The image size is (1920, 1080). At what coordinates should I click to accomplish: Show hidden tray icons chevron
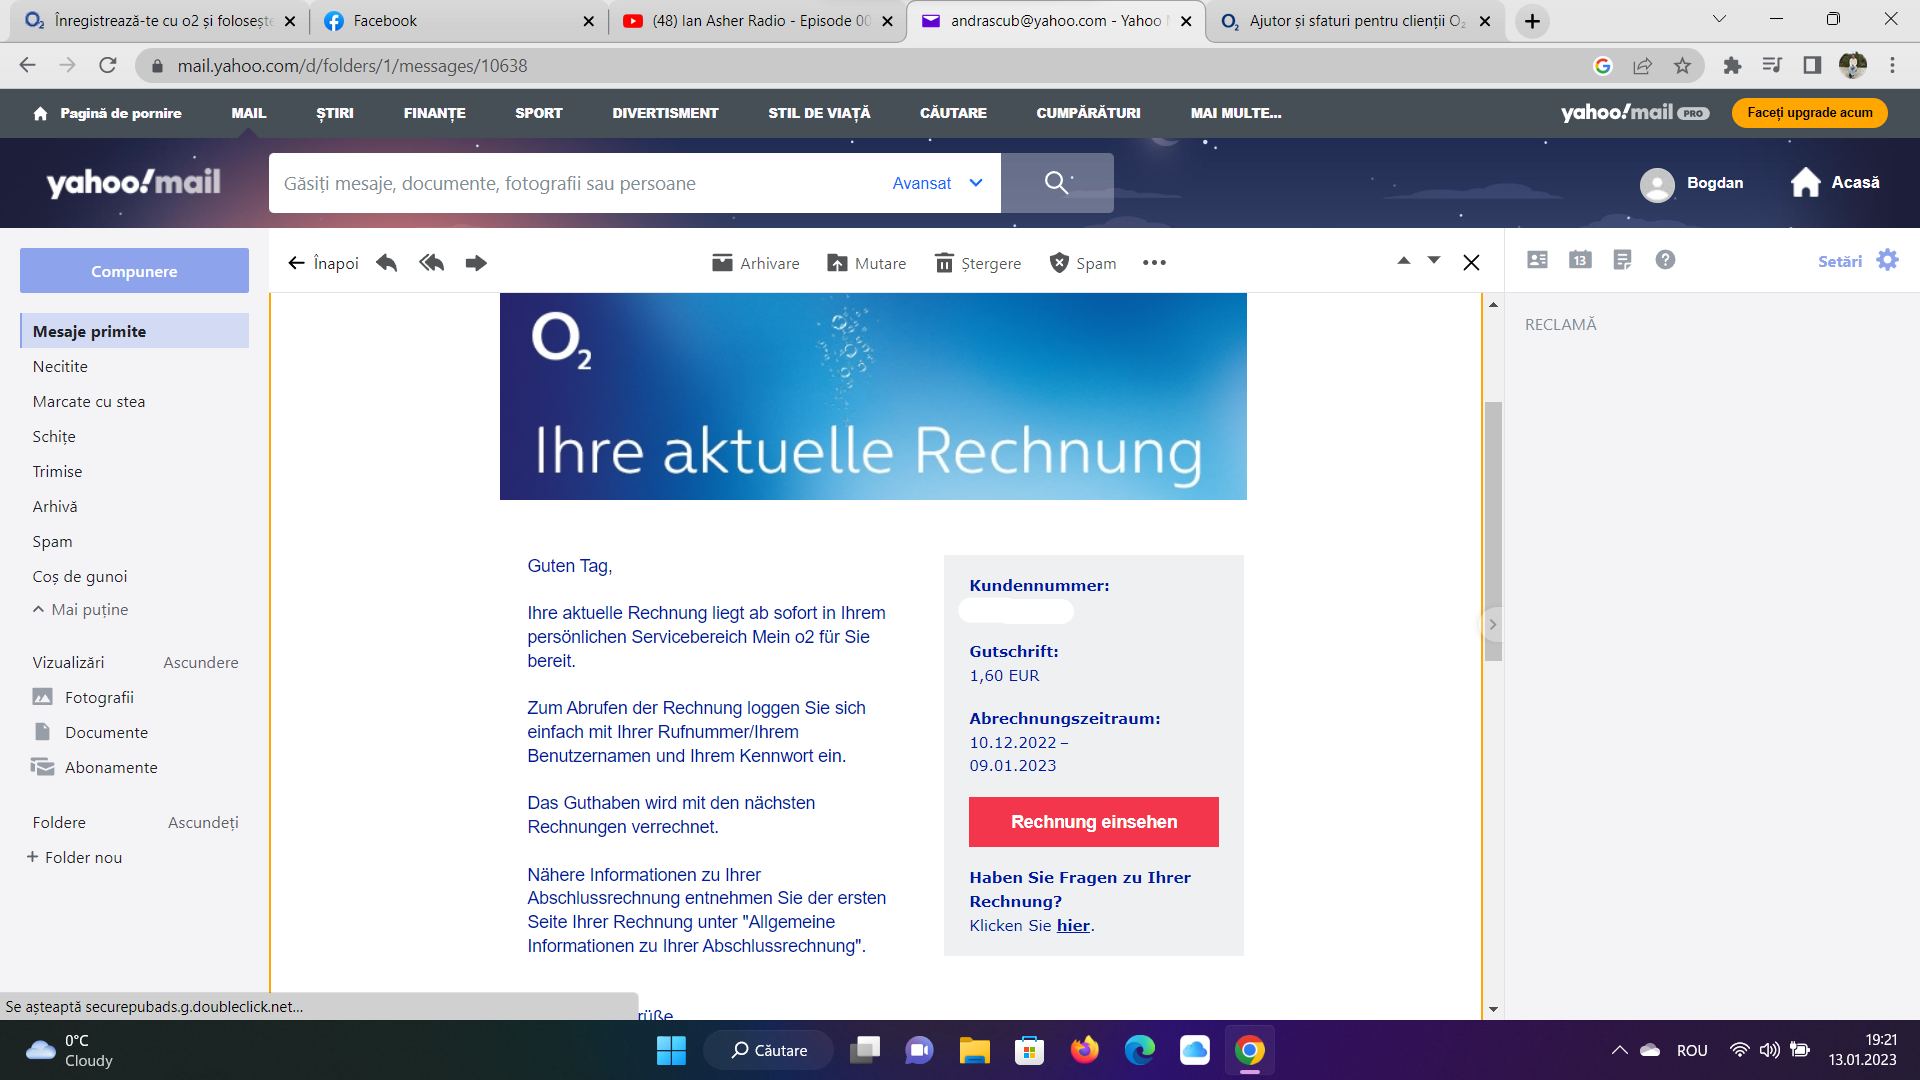pos(1619,1050)
